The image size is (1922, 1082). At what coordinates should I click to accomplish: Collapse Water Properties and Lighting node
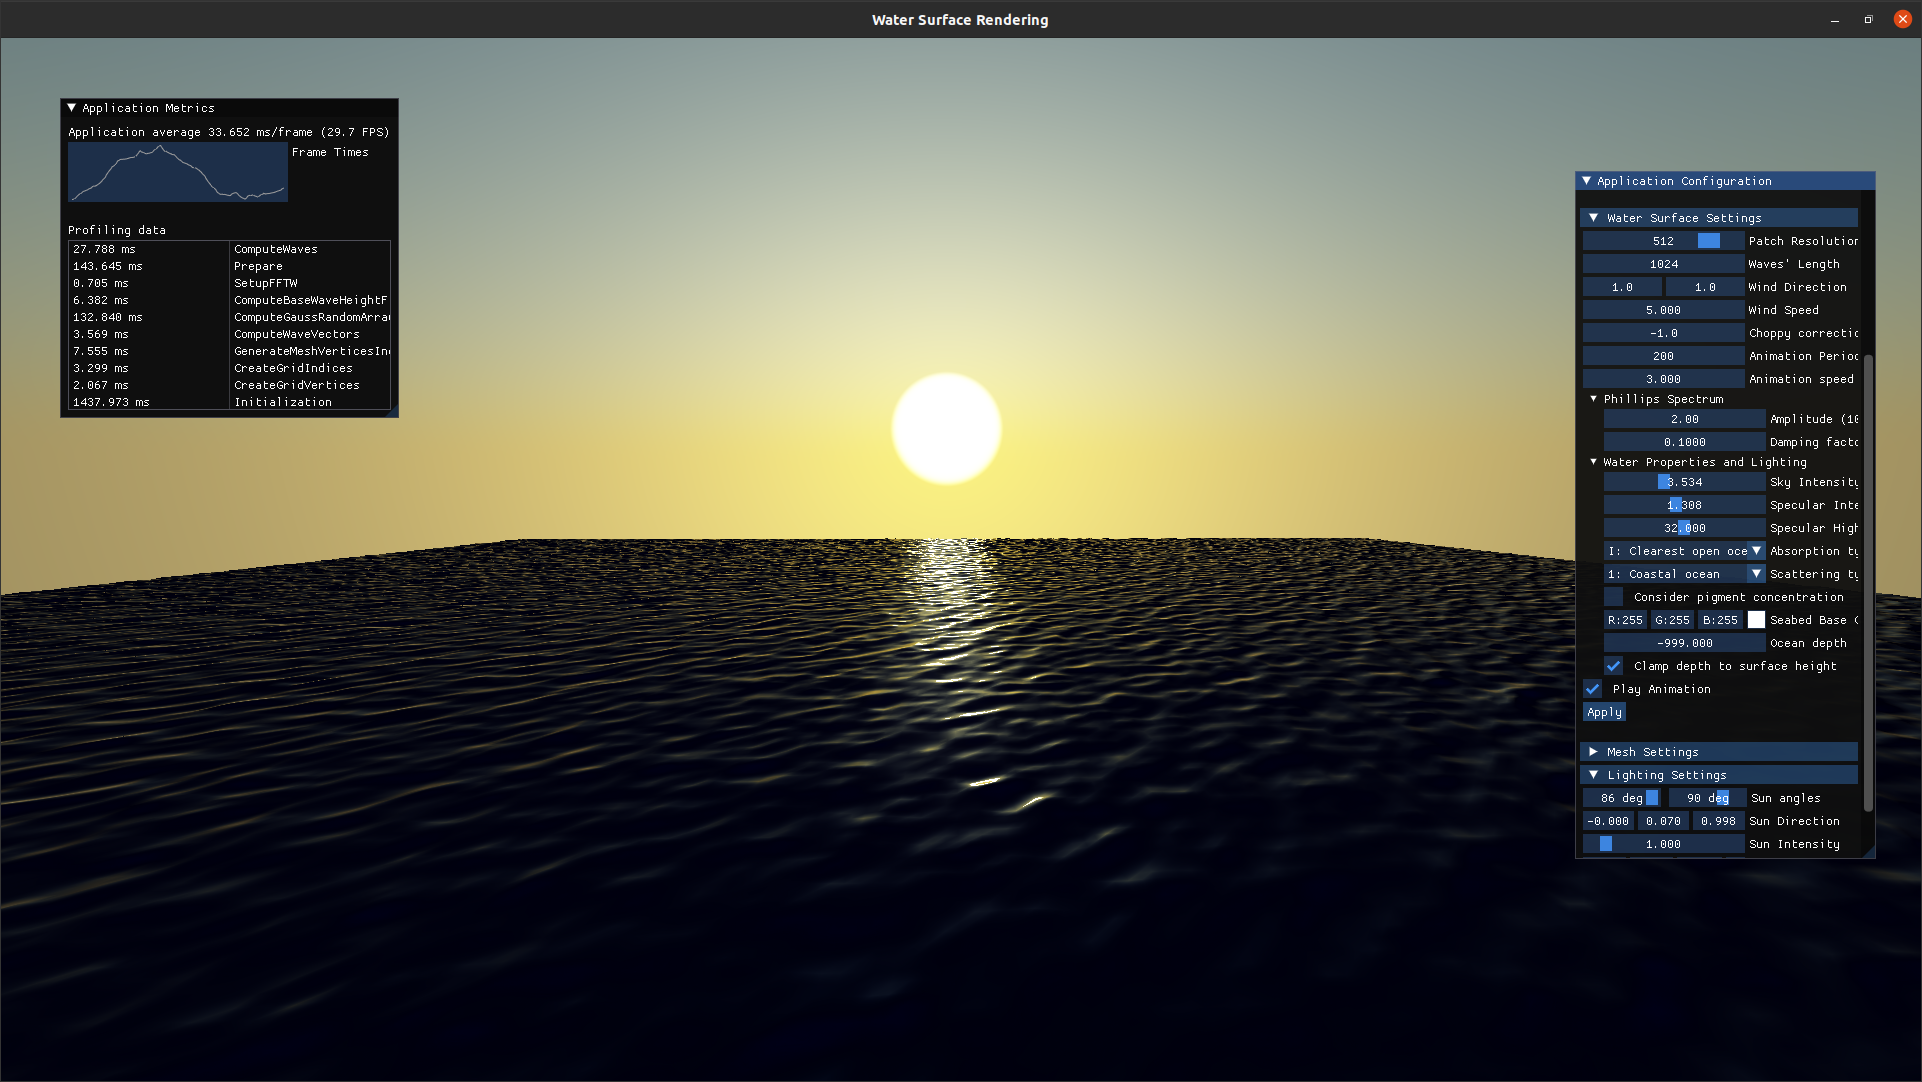click(x=1594, y=462)
